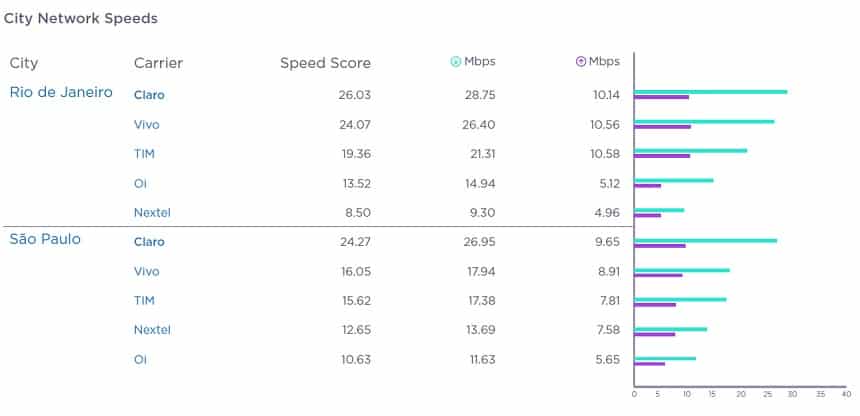Click the Speed Score column header
The height and width of the screenshot is (416, 860).
(x=325, y=63)
